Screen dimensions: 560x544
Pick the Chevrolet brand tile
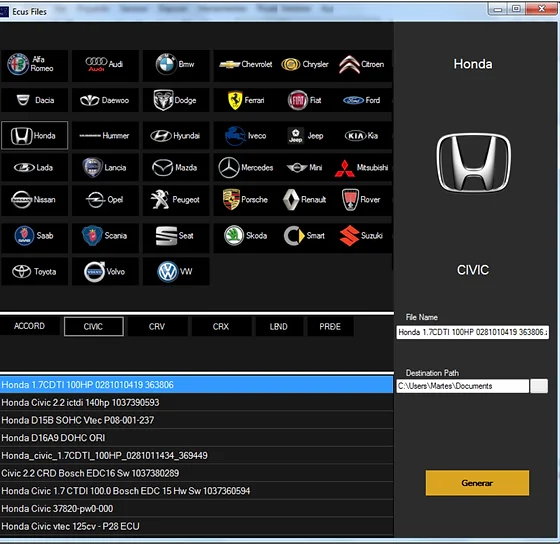tap(246, 65)
